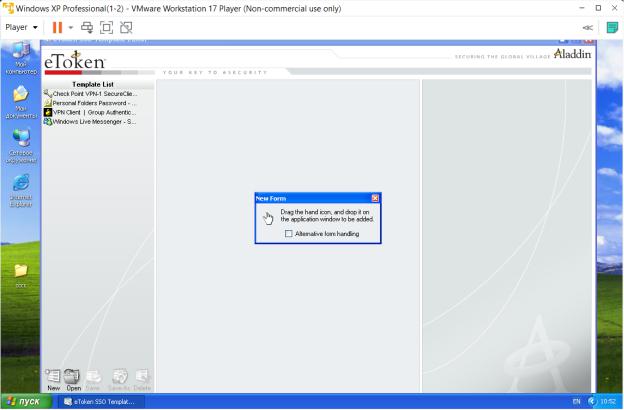Select Internet Explorer desktop icon

(21, 191)
